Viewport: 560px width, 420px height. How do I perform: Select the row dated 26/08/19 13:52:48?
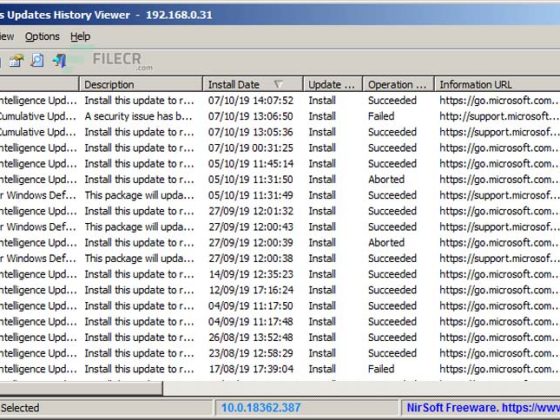280,337
